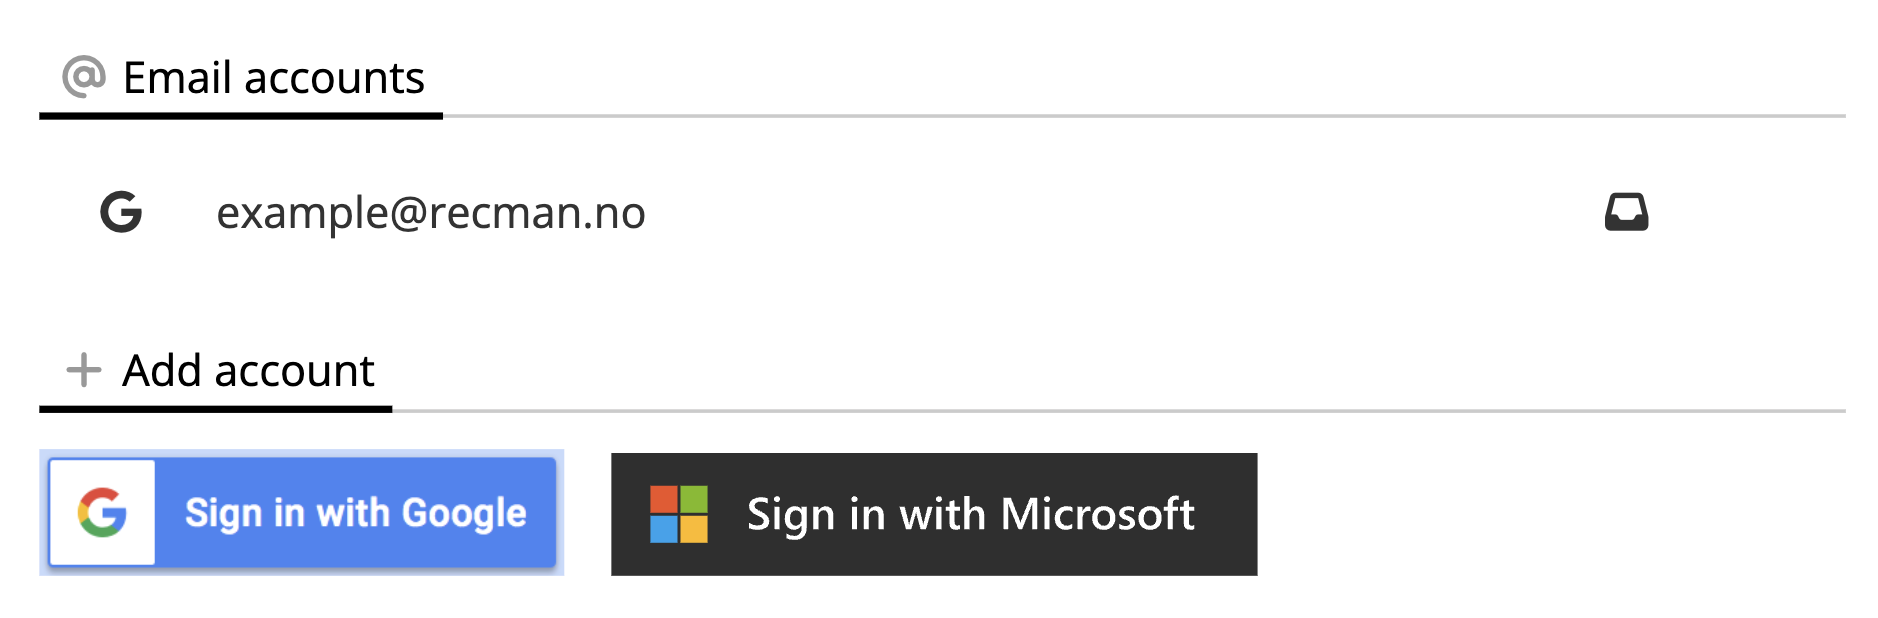The width and height of the screenshot is (1878, 618).
Task: Click the Google G icon next to example@recman.no
Action: [121, 212]
